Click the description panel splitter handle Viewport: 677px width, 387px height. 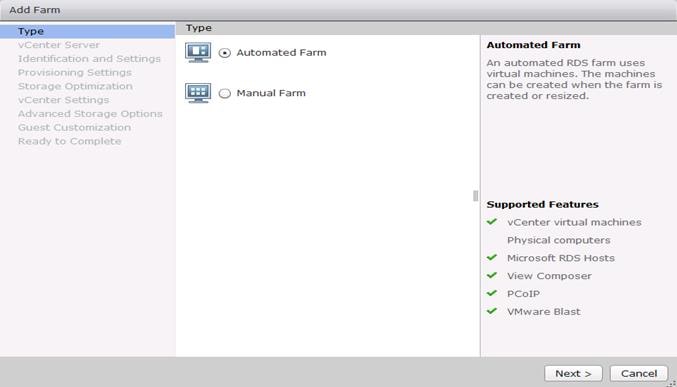pyautogui.click(x=476, y=196)
